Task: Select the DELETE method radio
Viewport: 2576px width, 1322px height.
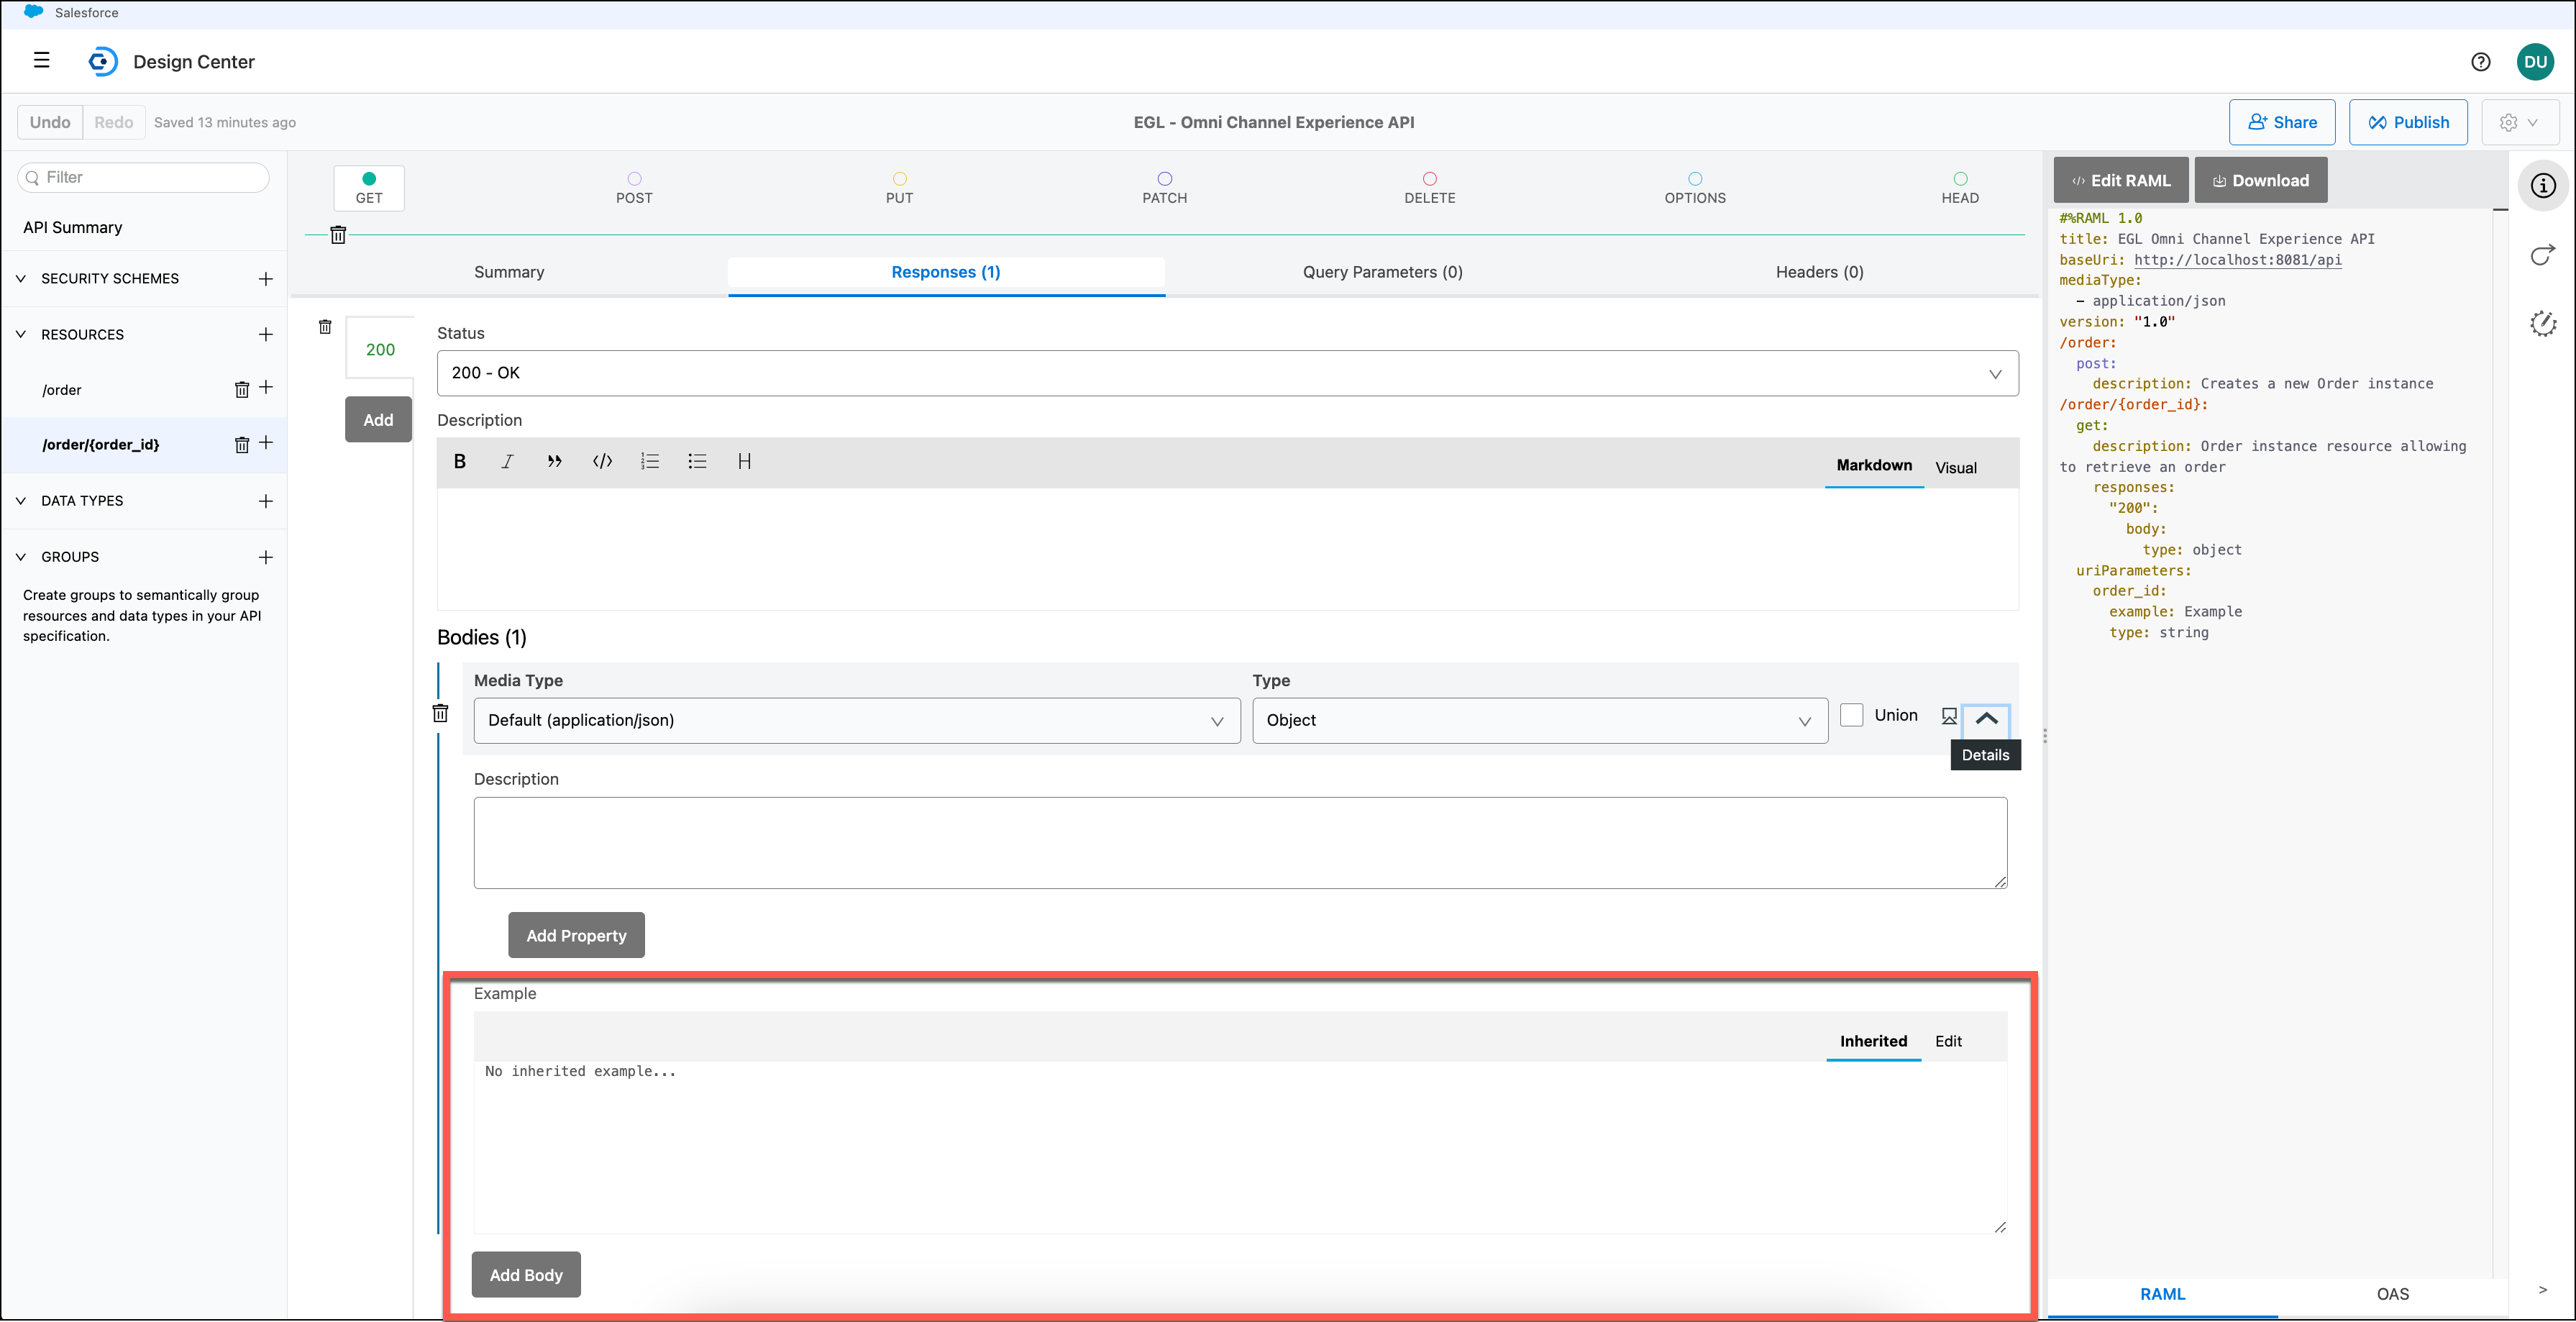Action: 1429,179
